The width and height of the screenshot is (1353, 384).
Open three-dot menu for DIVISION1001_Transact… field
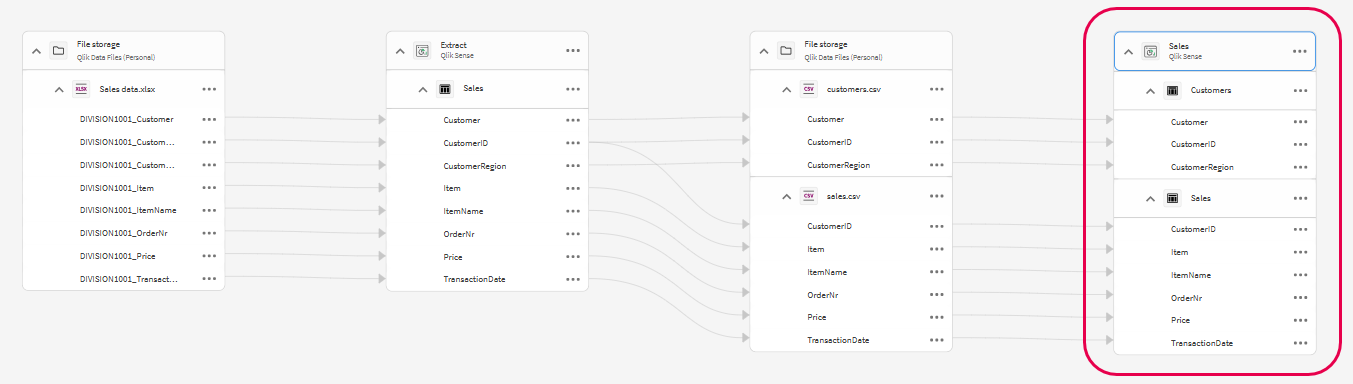pyautogui.click(x=209, y=279)
